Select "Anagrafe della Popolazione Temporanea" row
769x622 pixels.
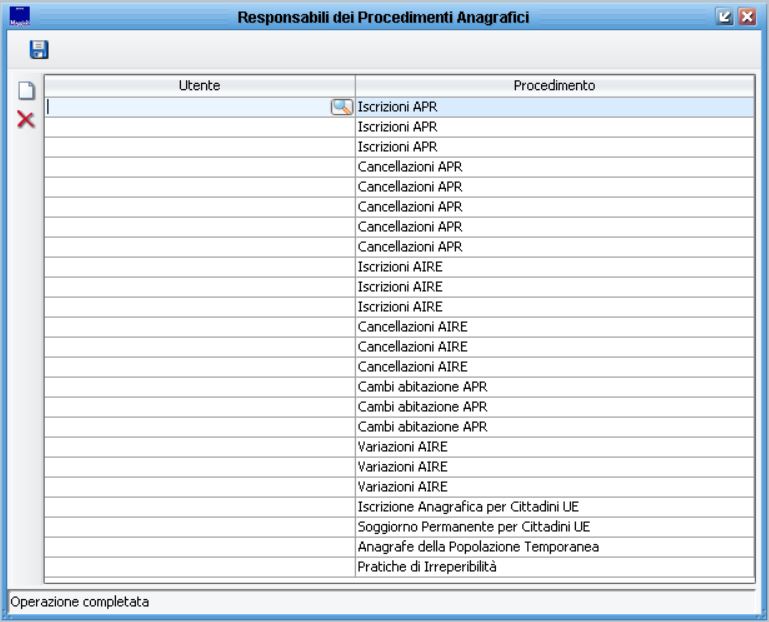(399, 547)
